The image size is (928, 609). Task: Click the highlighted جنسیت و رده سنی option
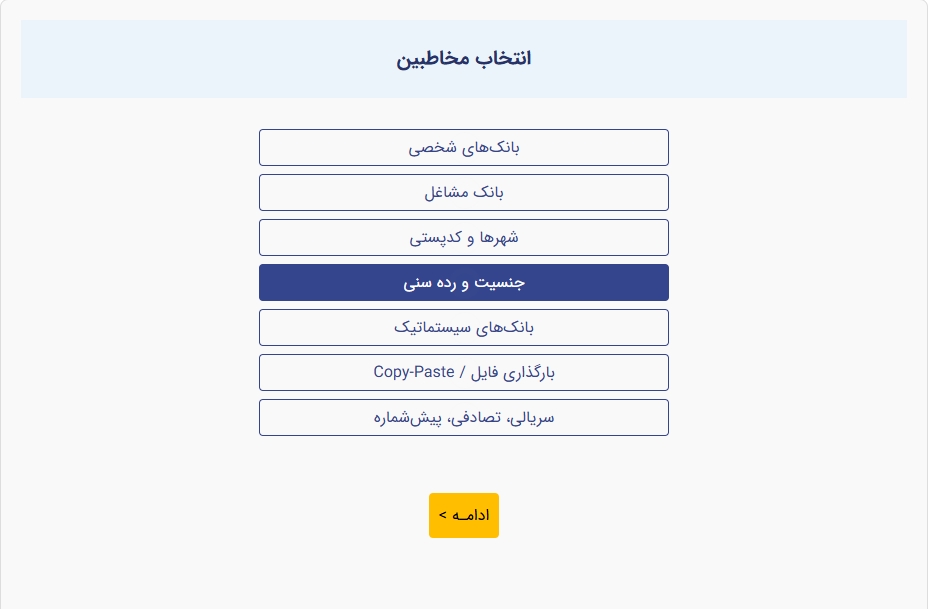pos(463,282)
